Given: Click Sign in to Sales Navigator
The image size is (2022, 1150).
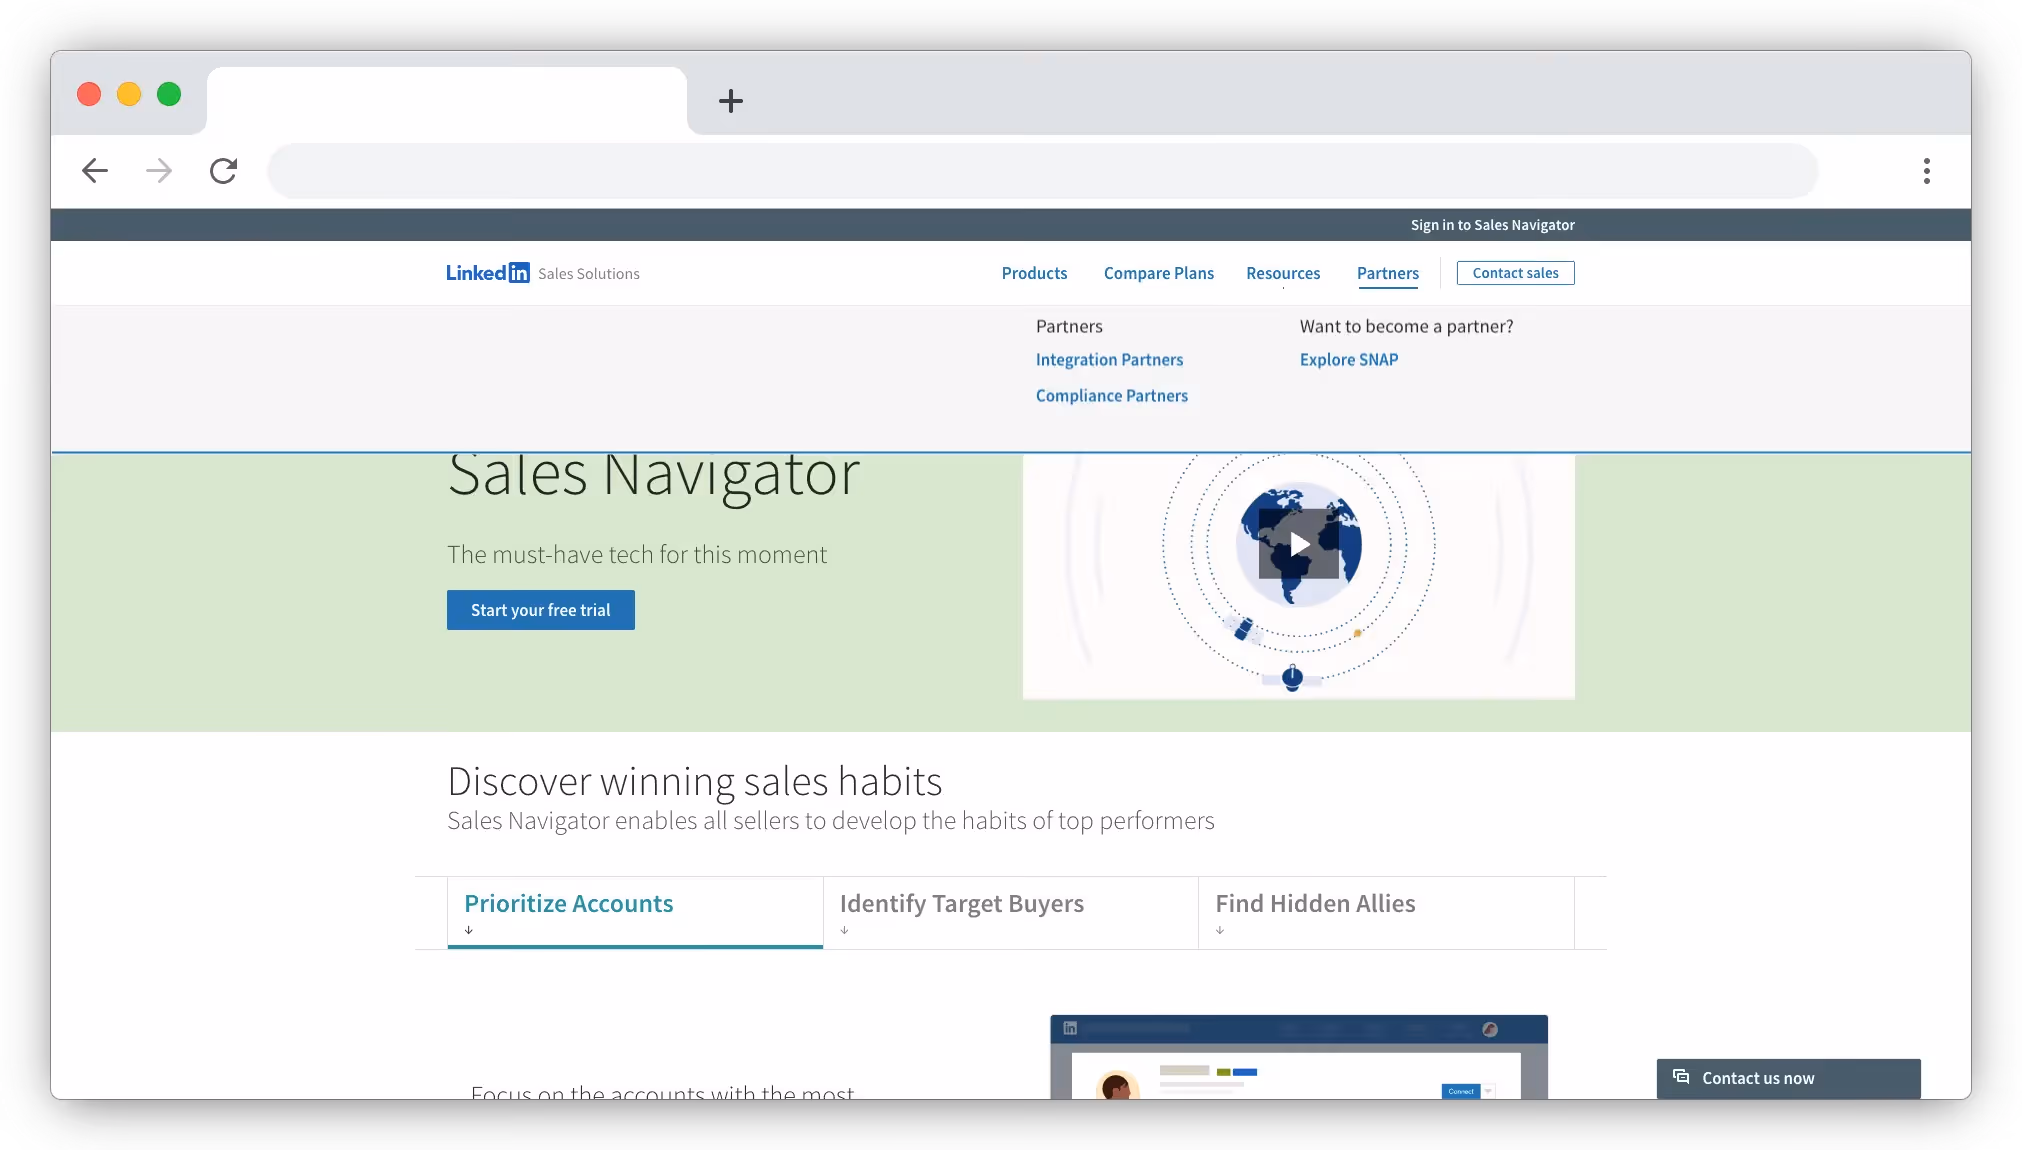Looking at the screenshot, I should 1492,224.
